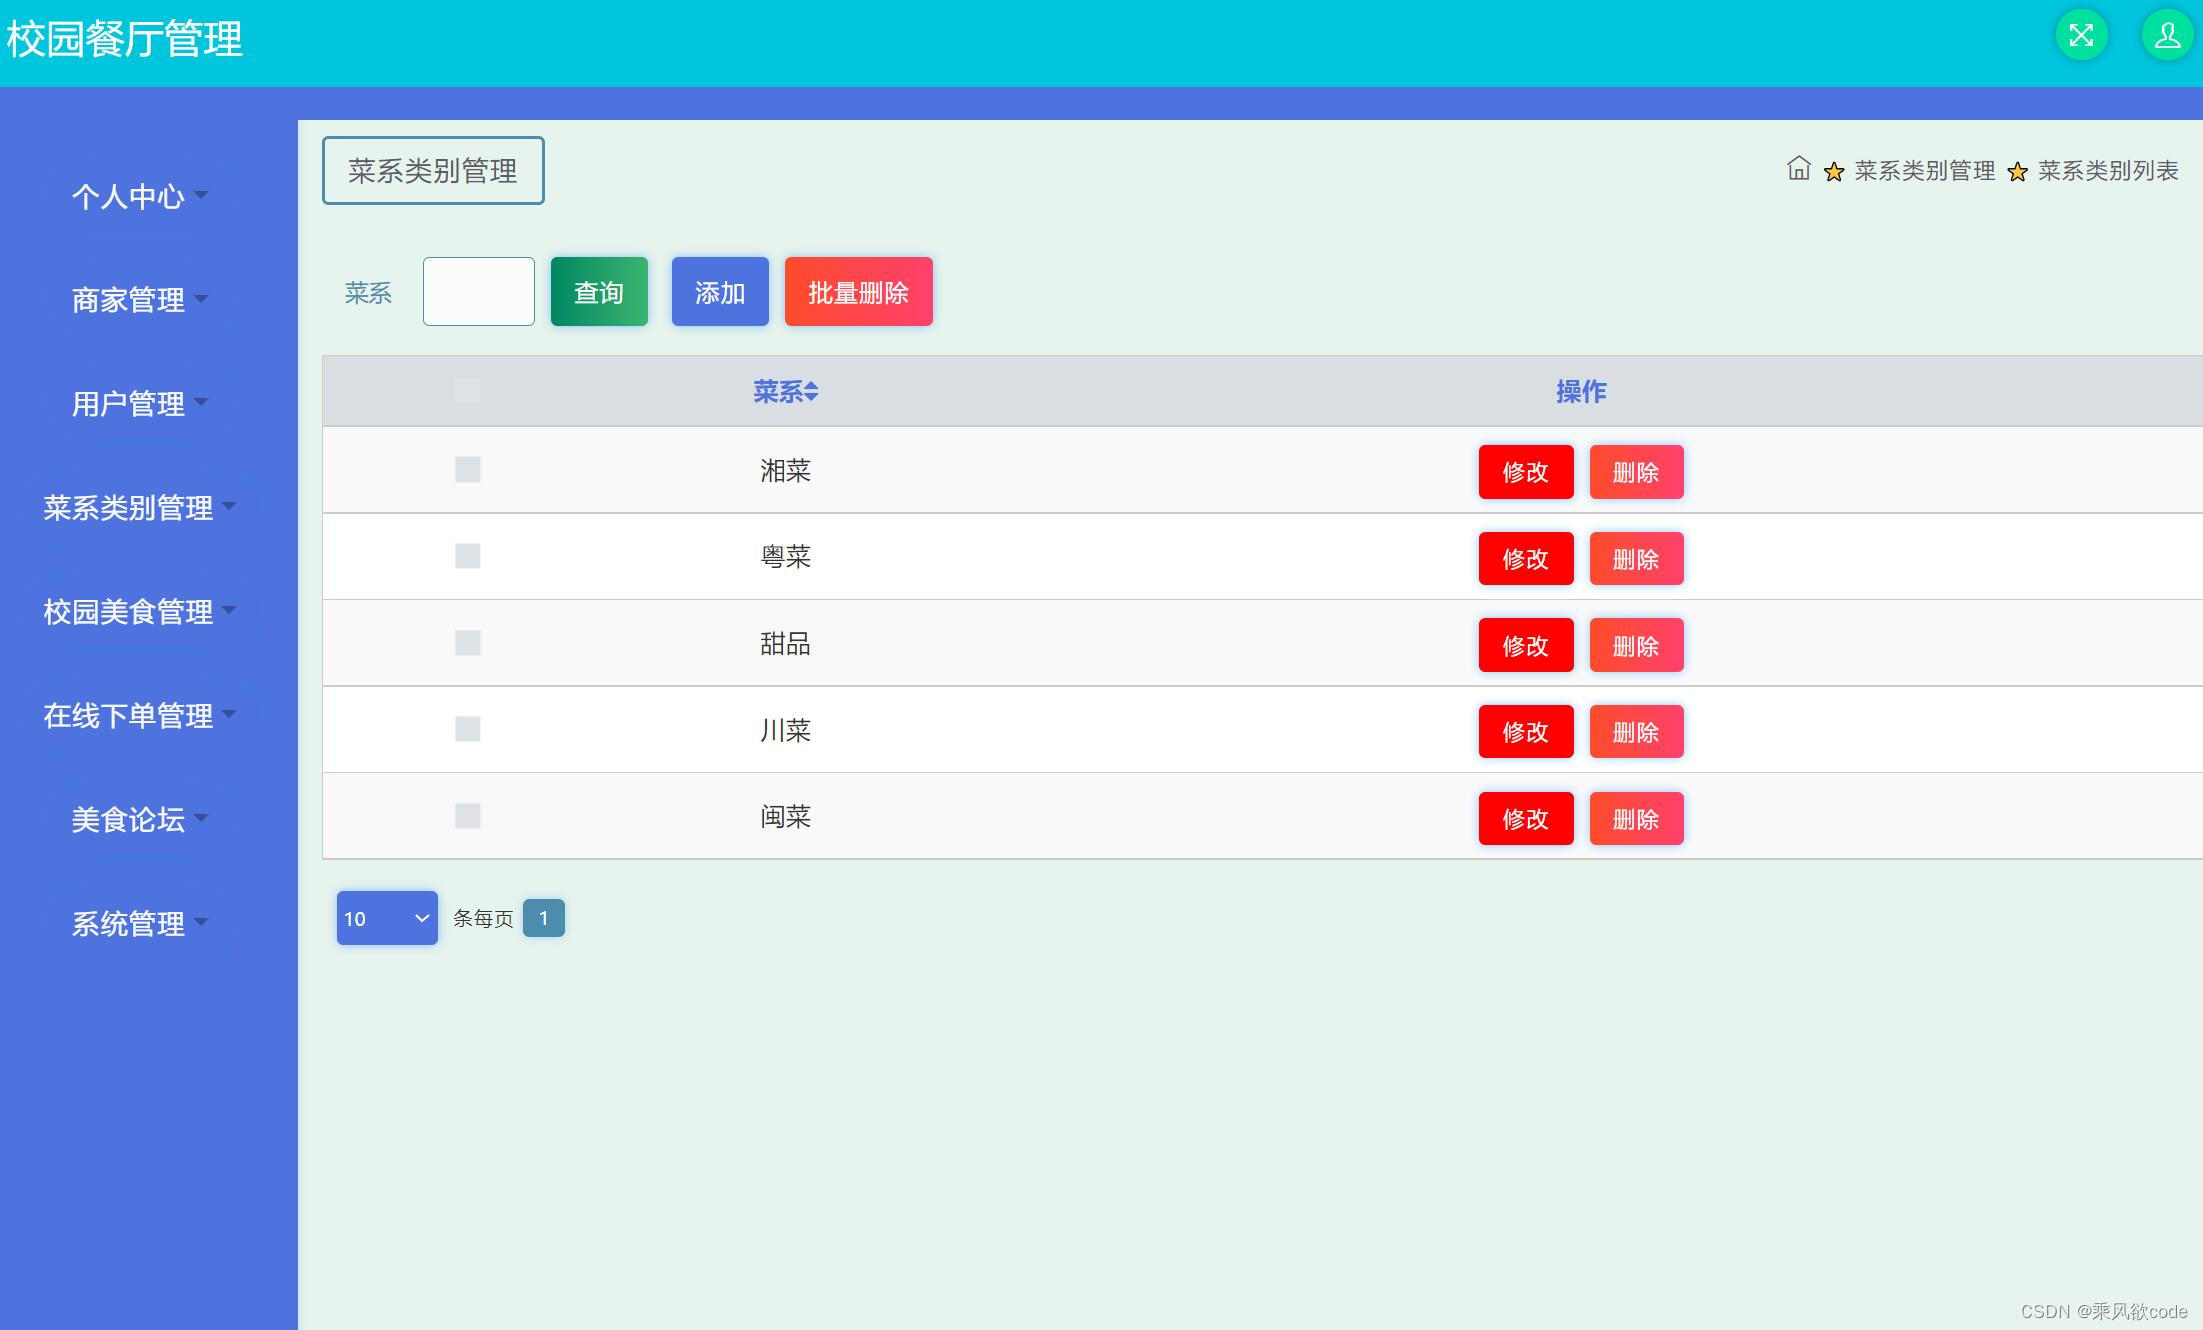Tick the checkbox beside 闽菜
This screenshot has width=2203, height=1330.
pos(467,816)
